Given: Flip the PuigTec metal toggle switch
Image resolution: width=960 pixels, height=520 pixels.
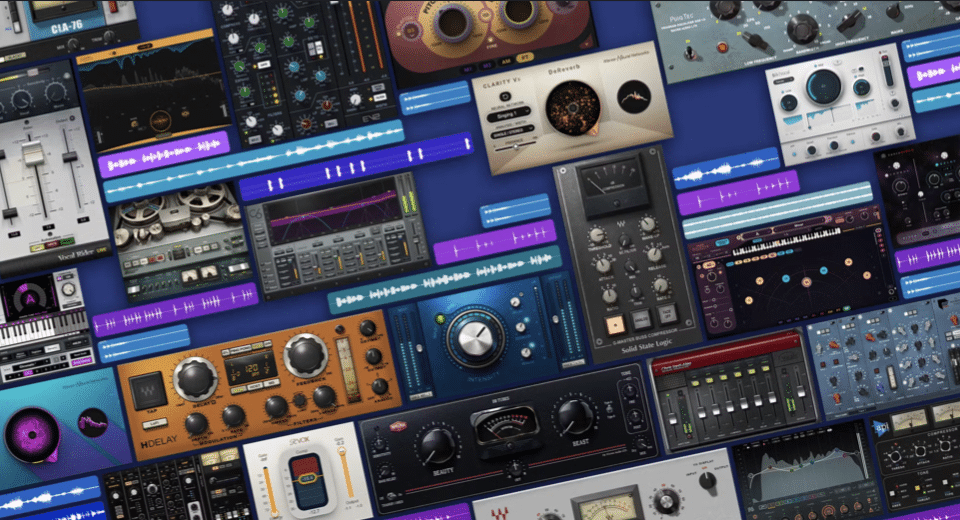Looking at the screenshot, I should [x=691, y=53].
